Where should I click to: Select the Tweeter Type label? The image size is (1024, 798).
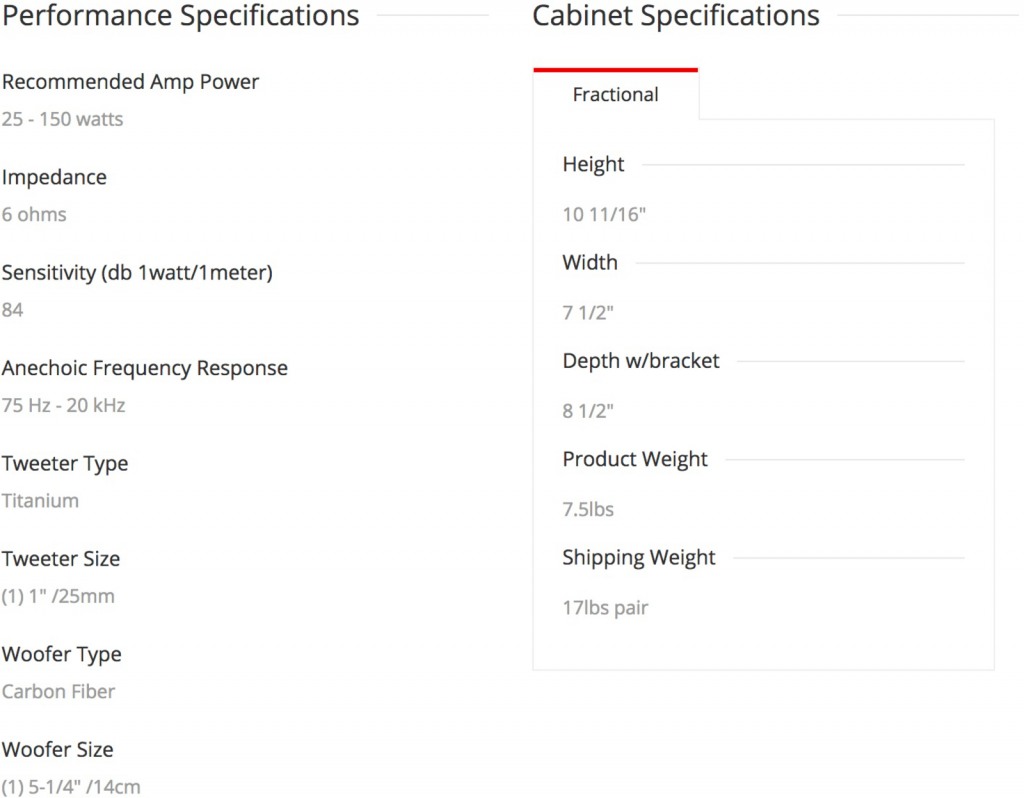[x=65, y=463]
